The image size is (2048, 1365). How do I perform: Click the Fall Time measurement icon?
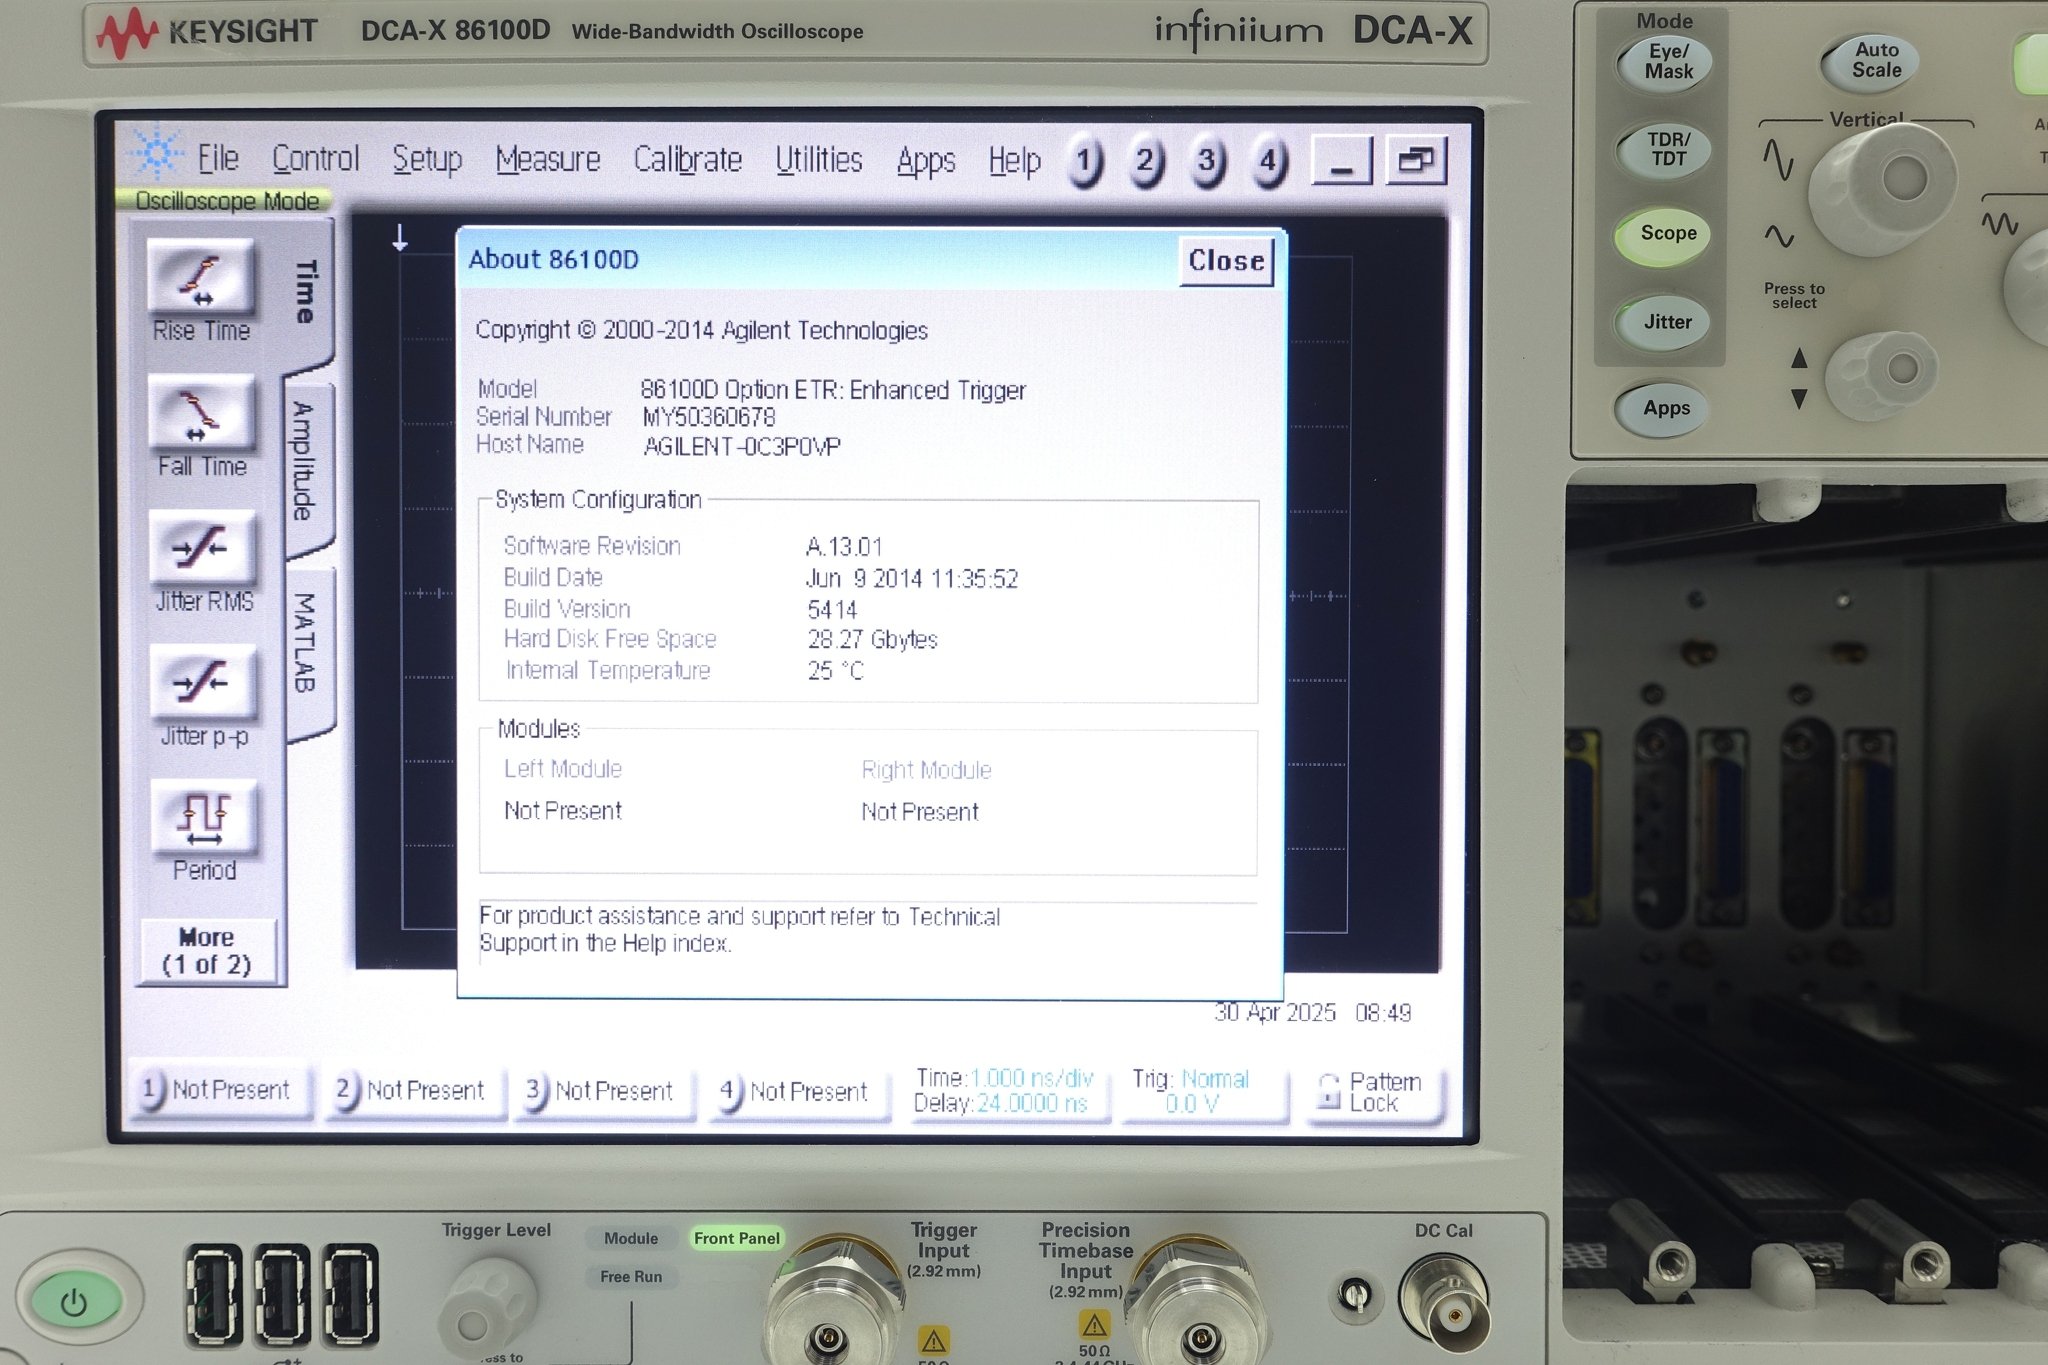(x=201, y=411)
